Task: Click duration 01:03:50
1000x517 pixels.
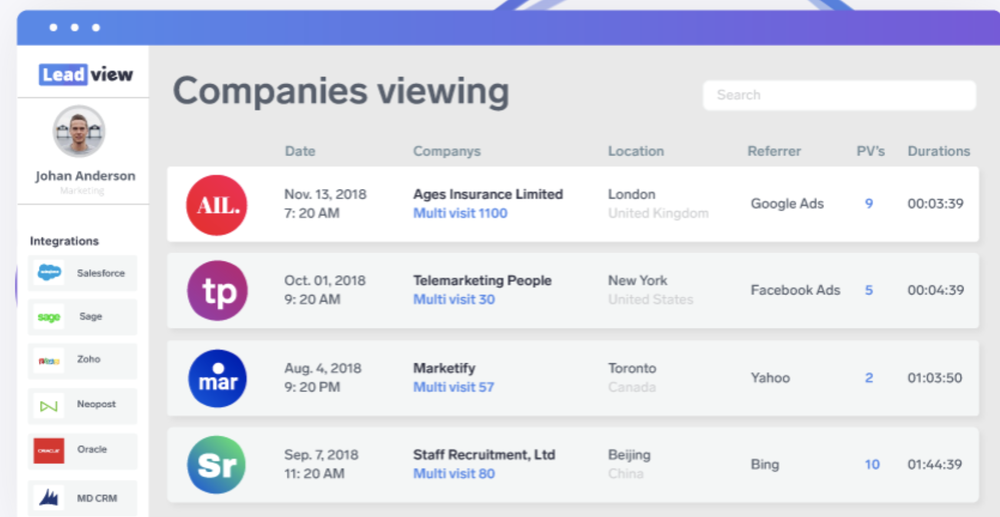Action: tap(935, 377)
